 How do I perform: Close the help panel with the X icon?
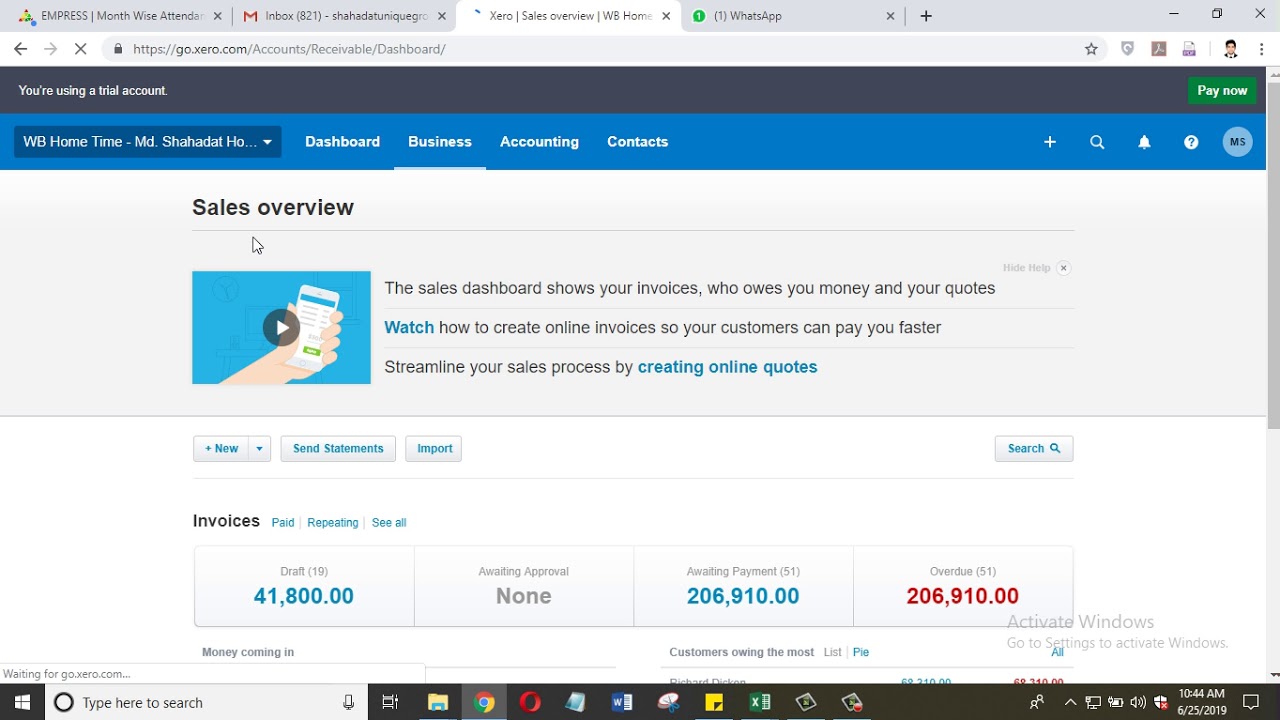click(x=1063, y=268)
